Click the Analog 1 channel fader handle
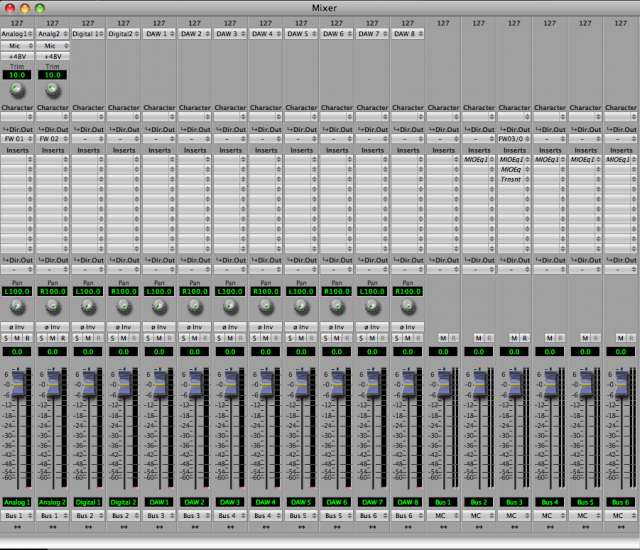 click(18, 383)
